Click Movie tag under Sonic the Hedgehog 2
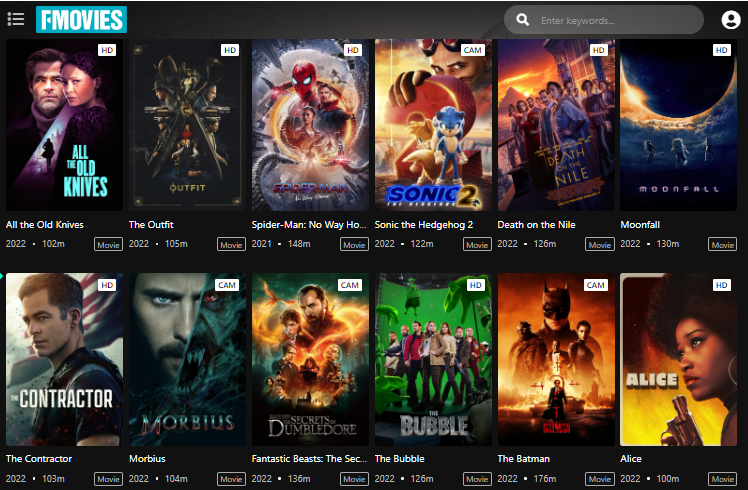 point(478,244)
